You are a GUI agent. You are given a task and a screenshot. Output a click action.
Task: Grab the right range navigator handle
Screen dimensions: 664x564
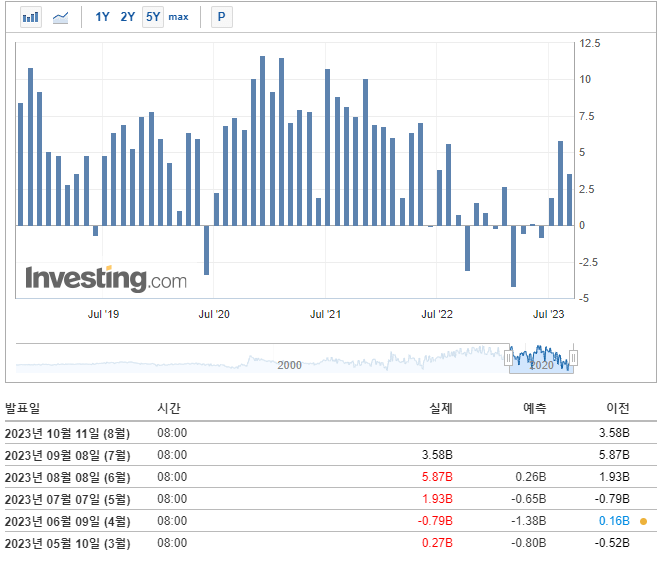(573, 358)
